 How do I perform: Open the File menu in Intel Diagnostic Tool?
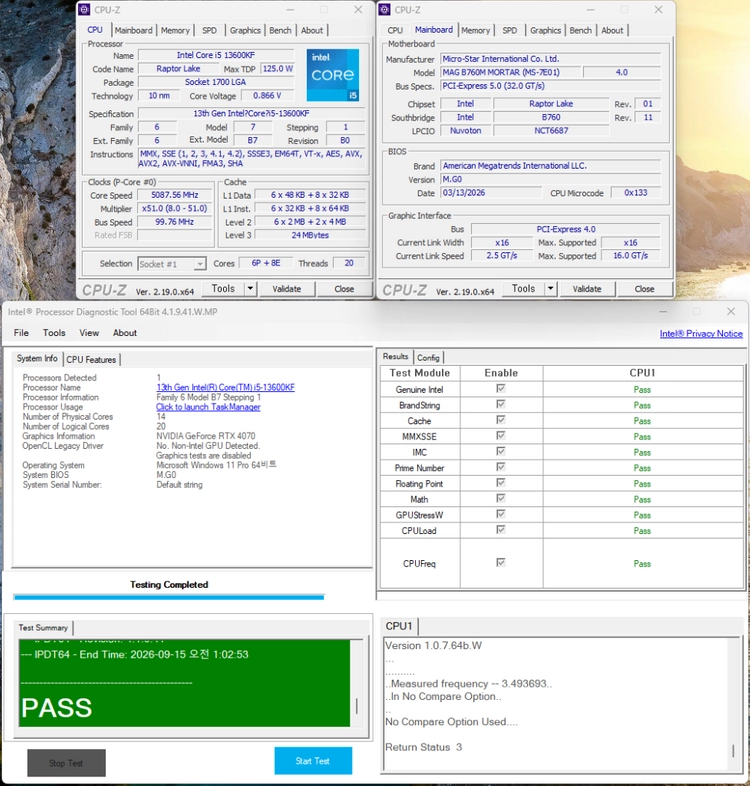(21, 333)
